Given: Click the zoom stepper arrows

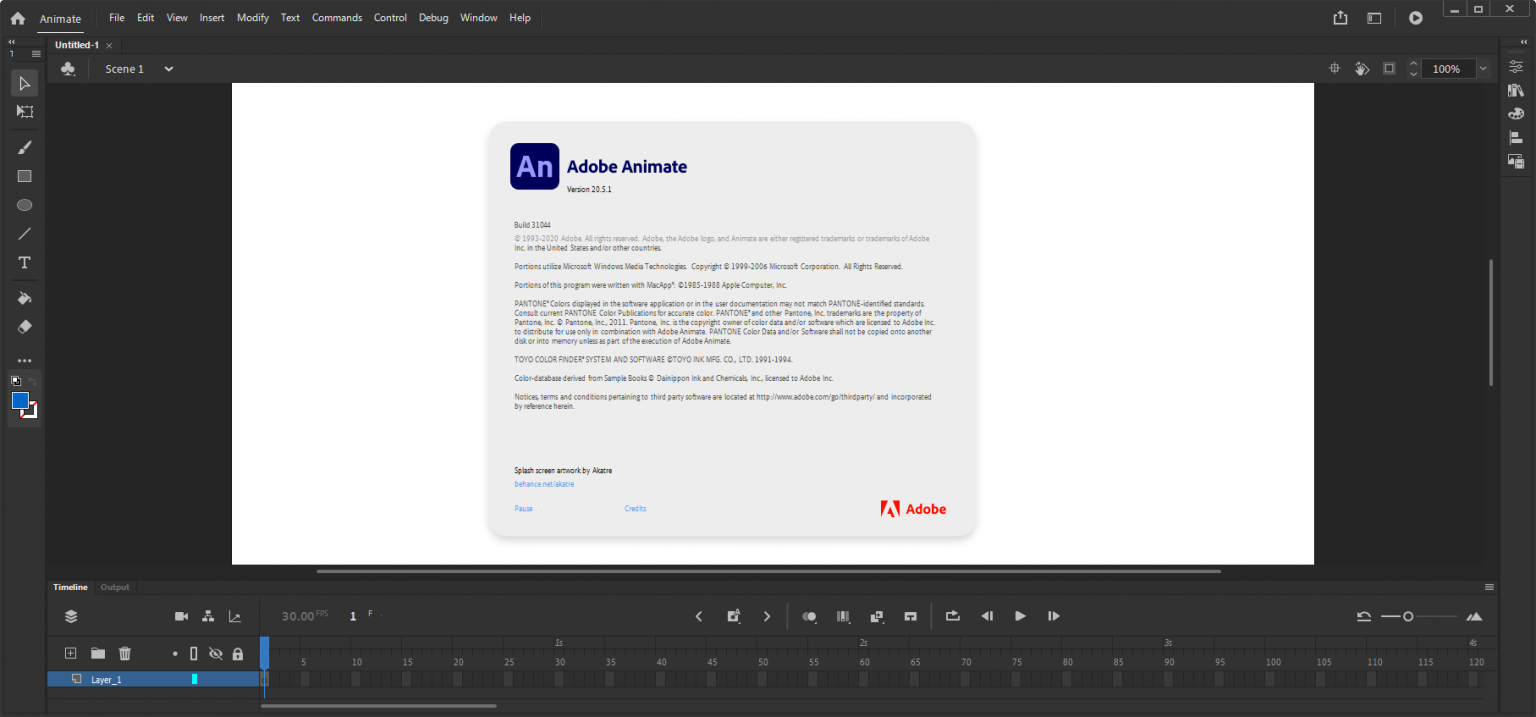Looking at the screenshot, I should (1413, 69).
